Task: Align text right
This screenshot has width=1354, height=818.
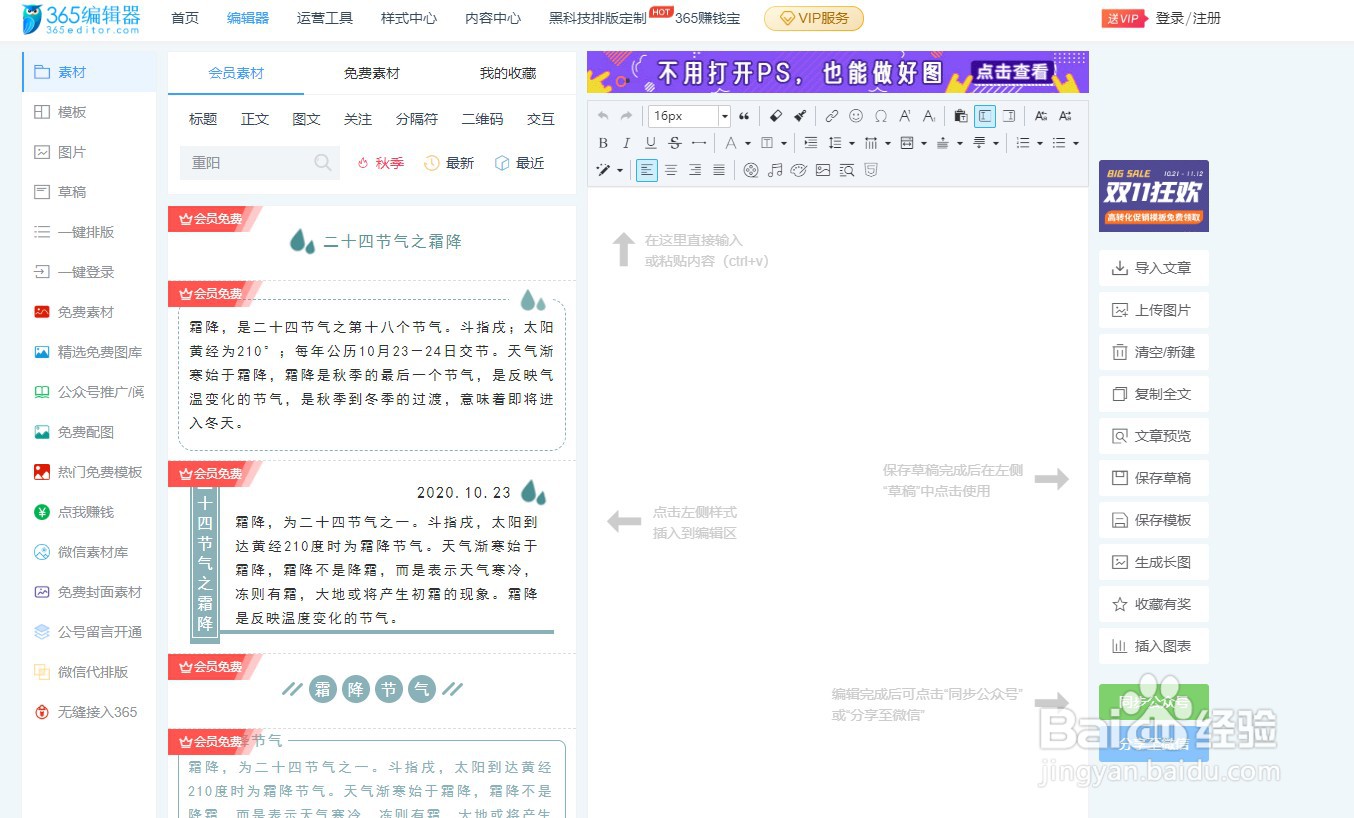Action: pos(695,170)
